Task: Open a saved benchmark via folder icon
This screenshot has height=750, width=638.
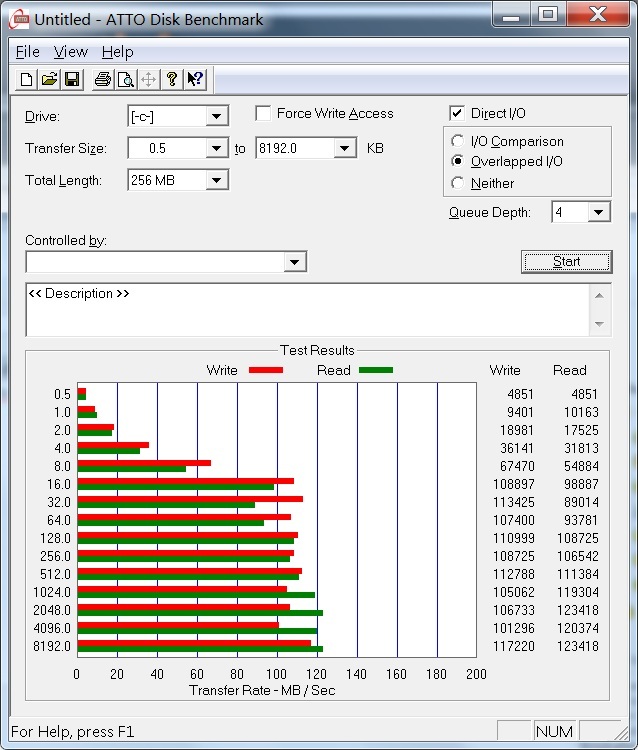Action: click(x=49, y=80)
